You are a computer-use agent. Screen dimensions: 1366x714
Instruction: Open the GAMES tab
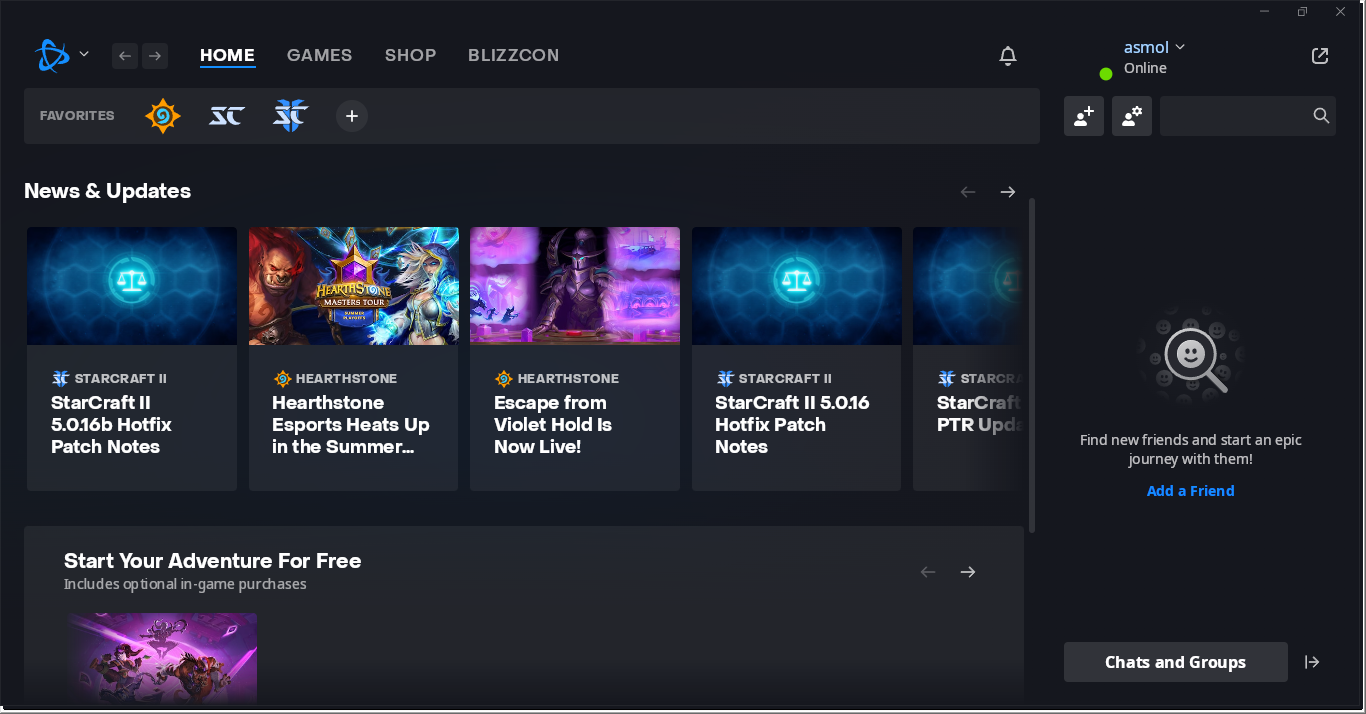(x=319, y=55)
